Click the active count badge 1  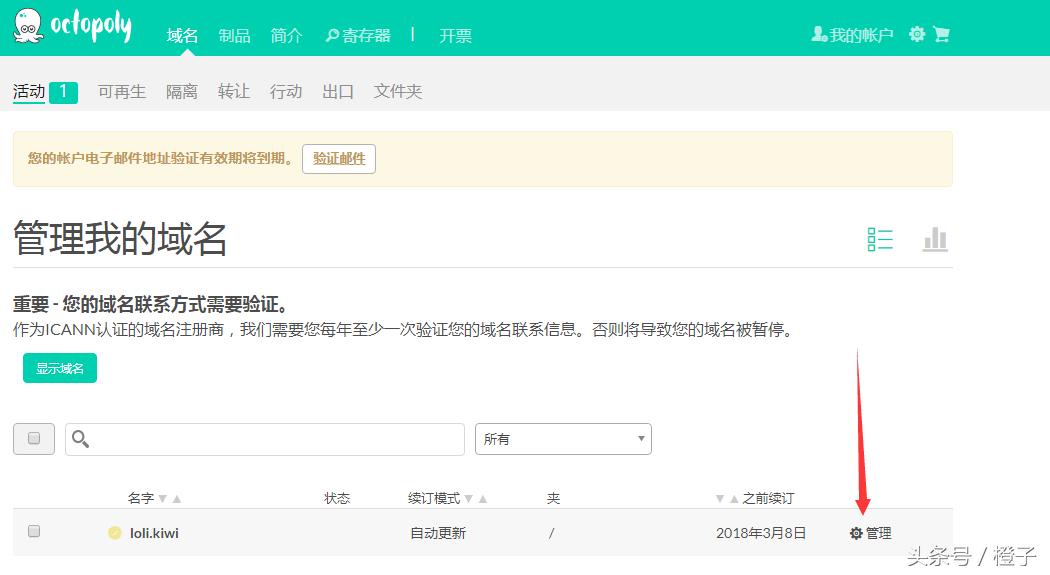pyautogui.click(x=64, y=92)
